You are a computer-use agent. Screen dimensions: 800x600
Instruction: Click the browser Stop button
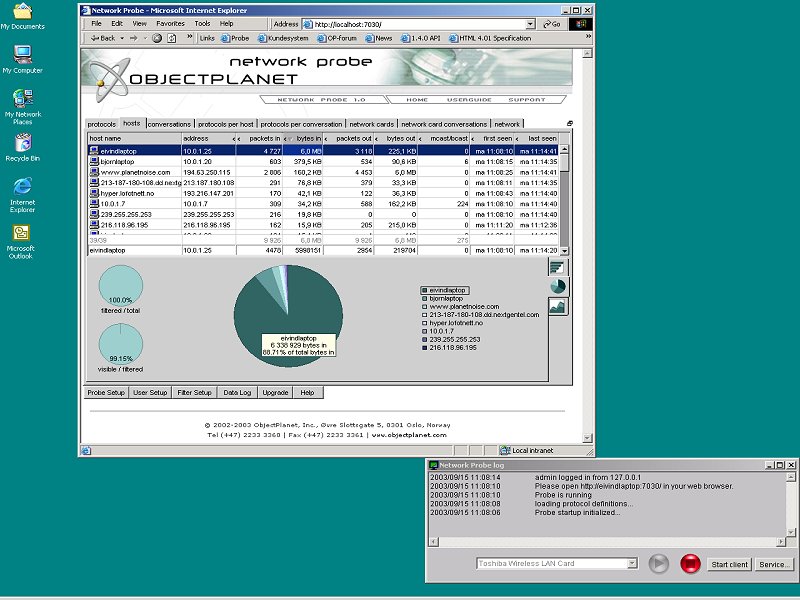[x=157, y=38]
